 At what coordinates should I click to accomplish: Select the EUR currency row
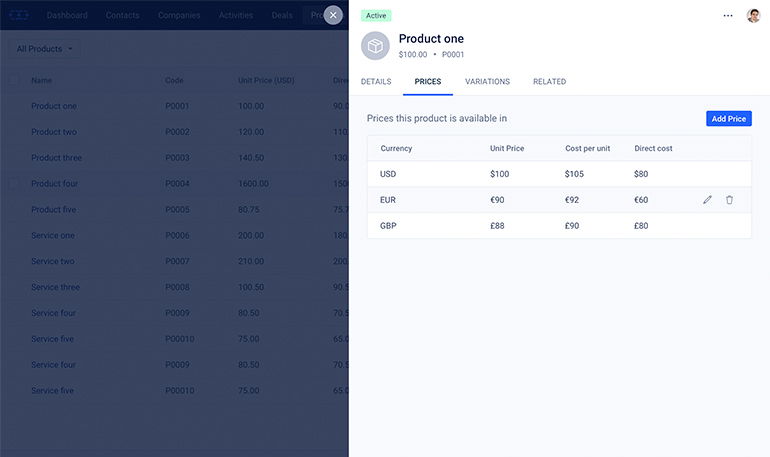coord(559,200)
